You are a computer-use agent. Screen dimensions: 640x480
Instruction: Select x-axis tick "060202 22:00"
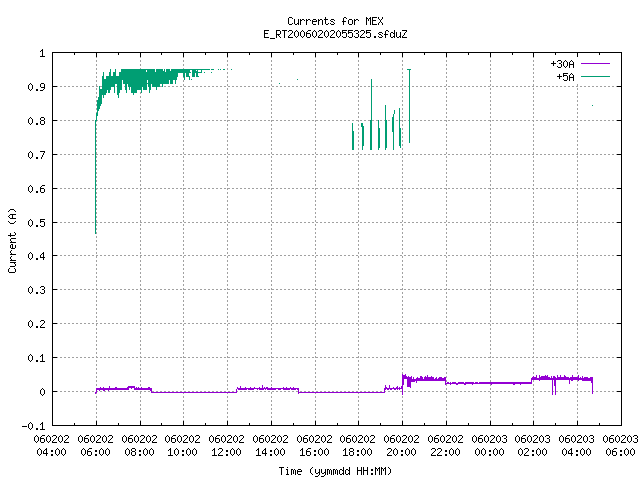[445, 446]
